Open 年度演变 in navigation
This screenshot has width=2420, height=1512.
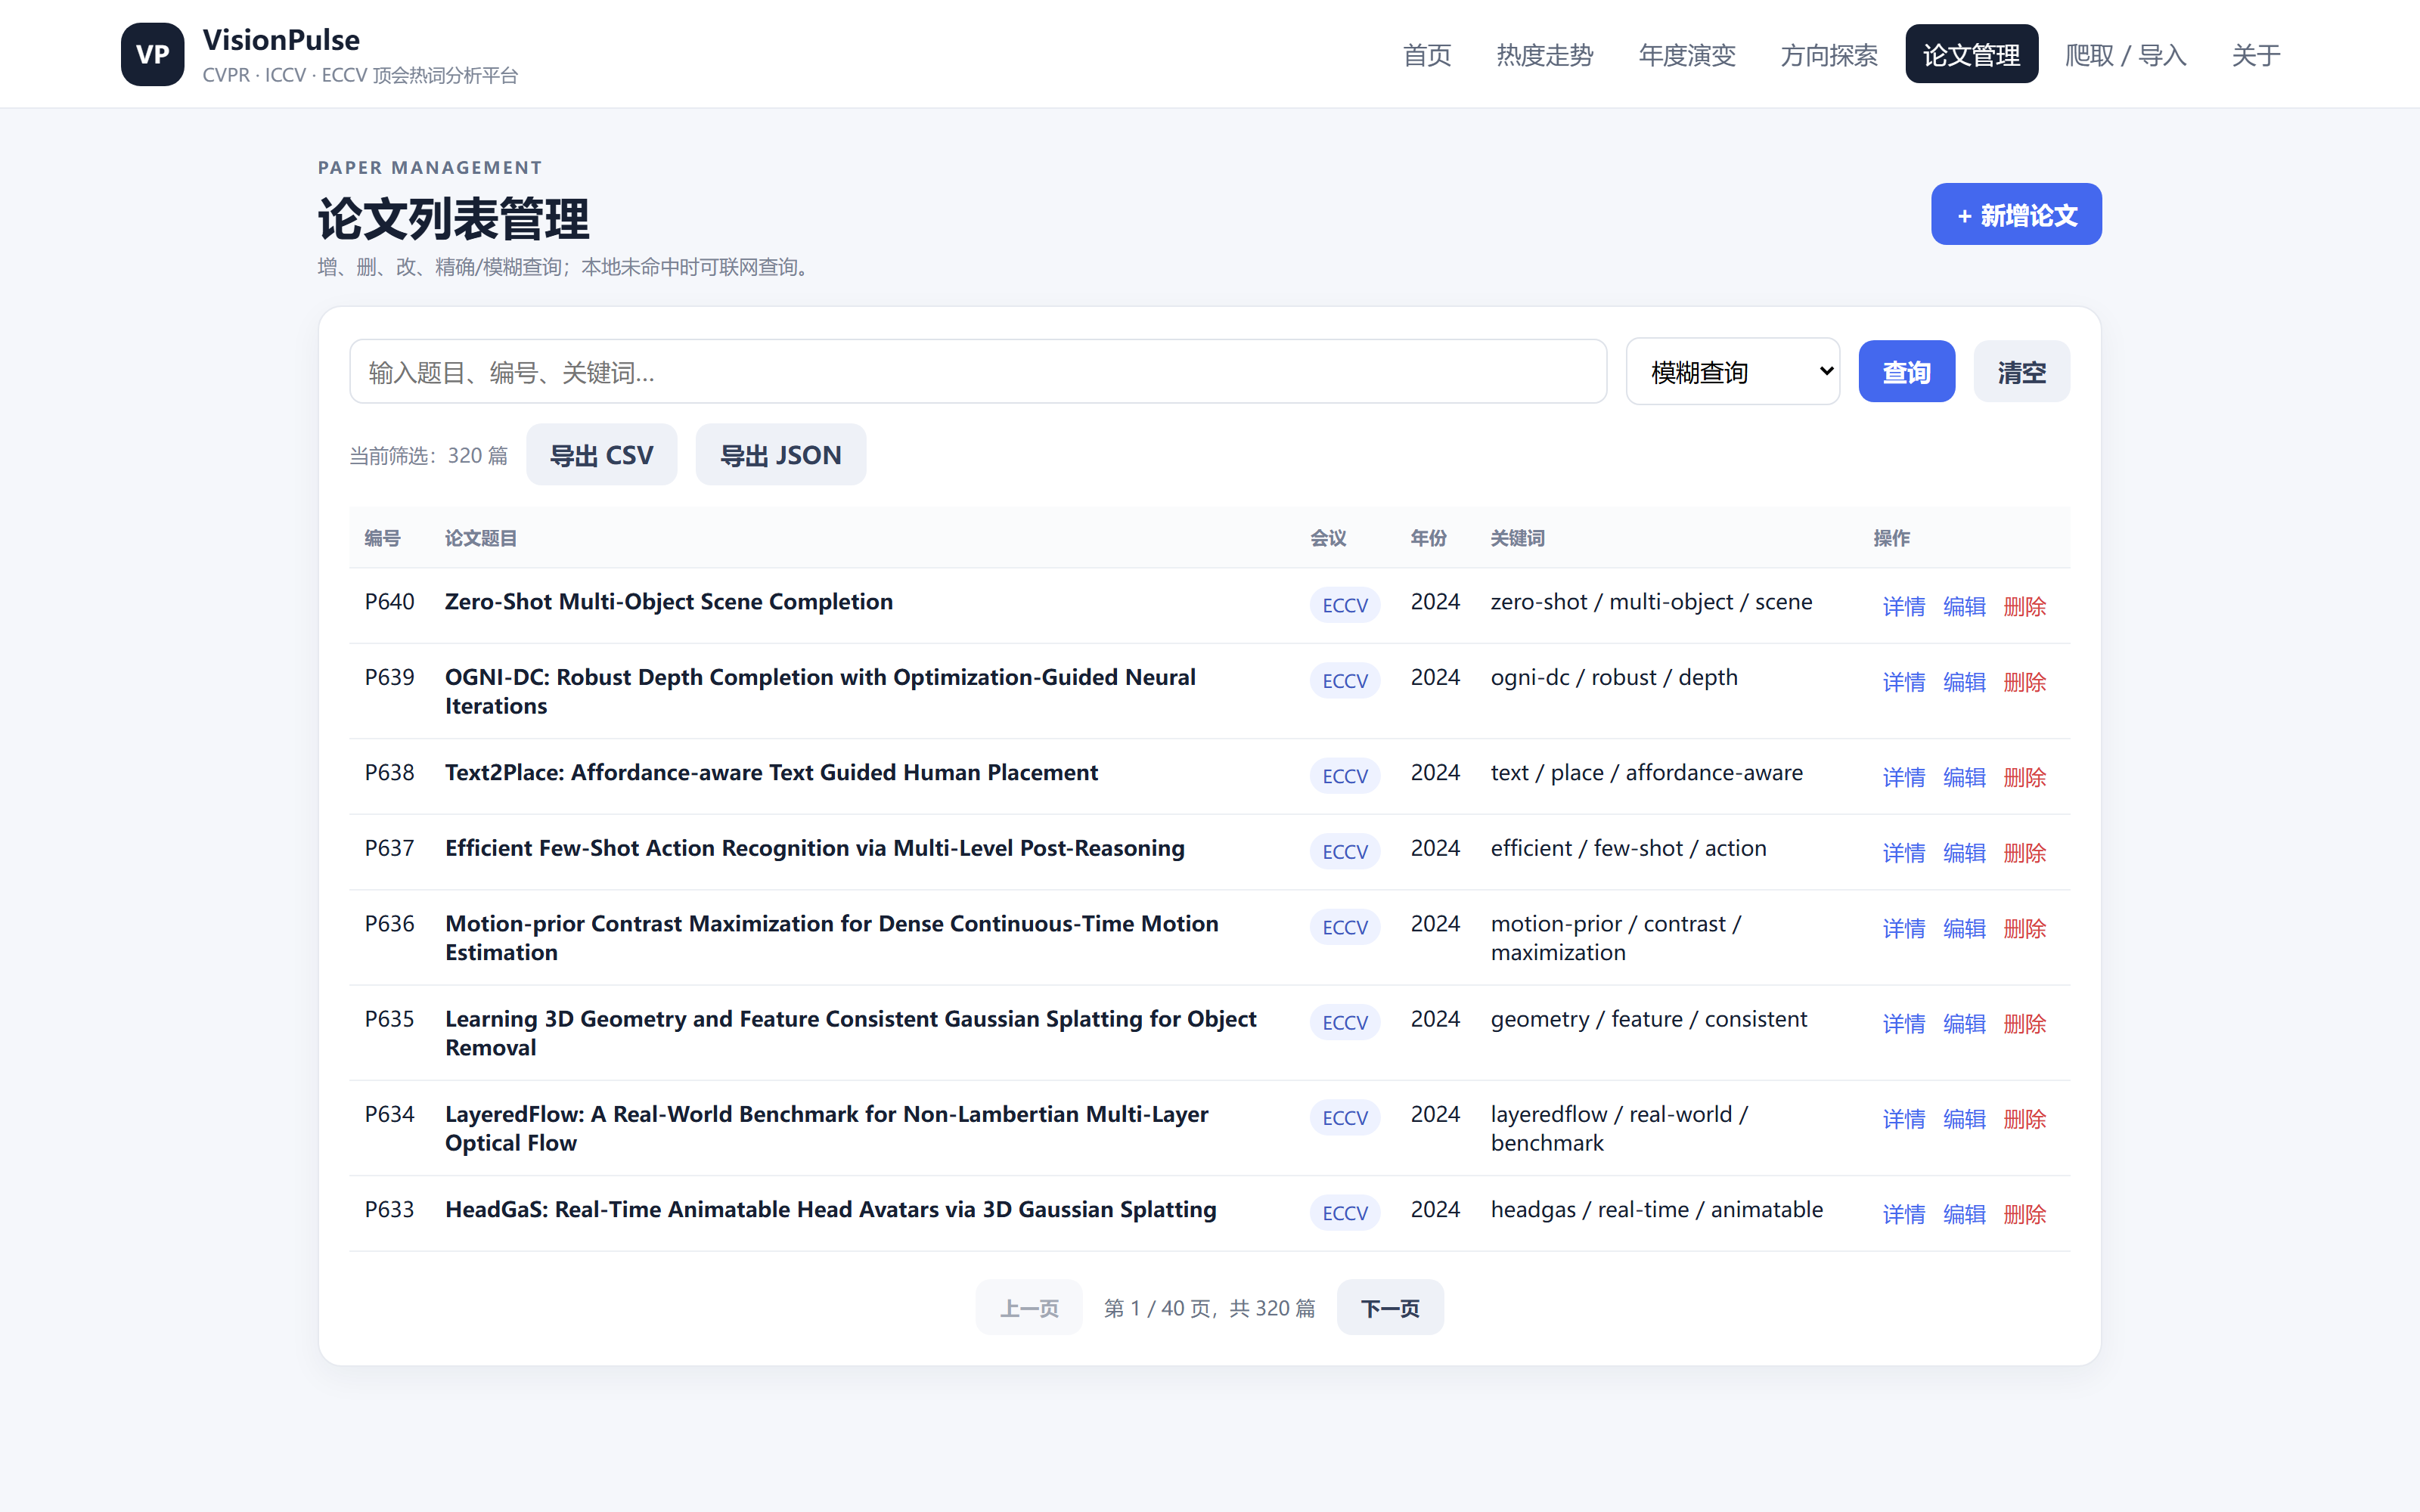pos(1686,55)
